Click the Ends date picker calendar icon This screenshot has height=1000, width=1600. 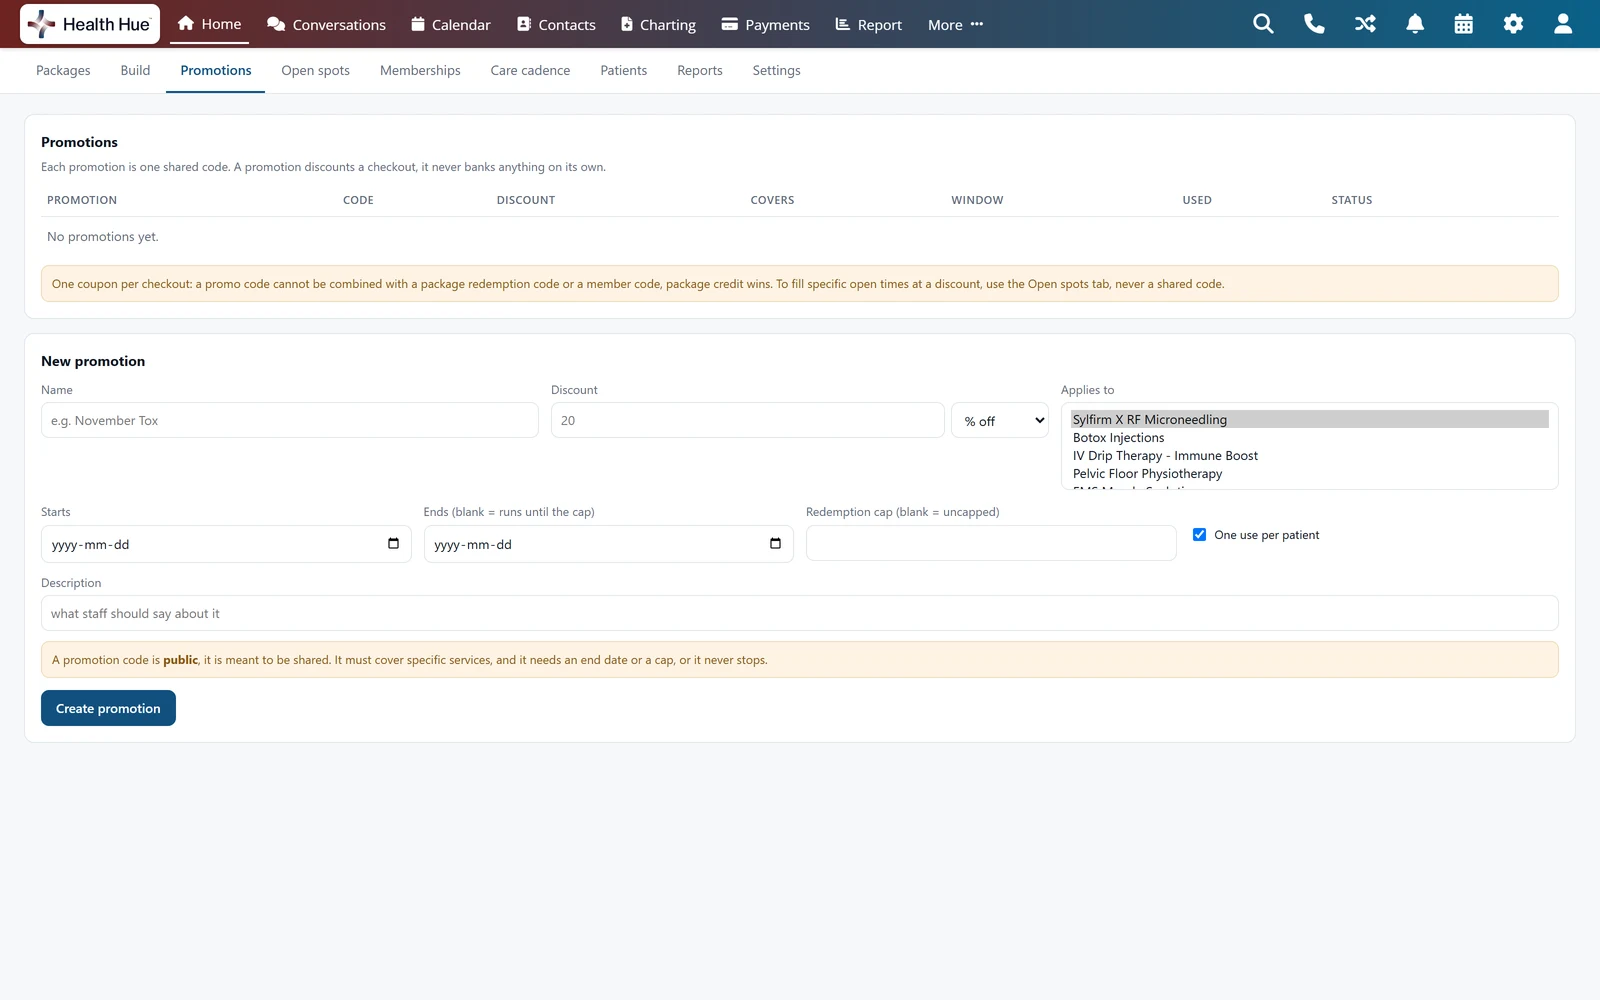pos(775,544)
